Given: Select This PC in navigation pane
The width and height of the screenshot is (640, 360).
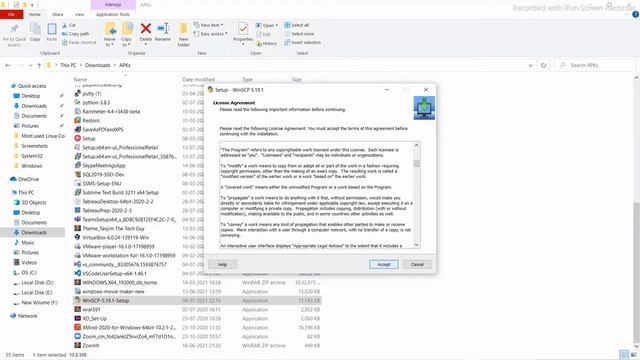Looking at the screenshot, I should click(x=26, y=192).
